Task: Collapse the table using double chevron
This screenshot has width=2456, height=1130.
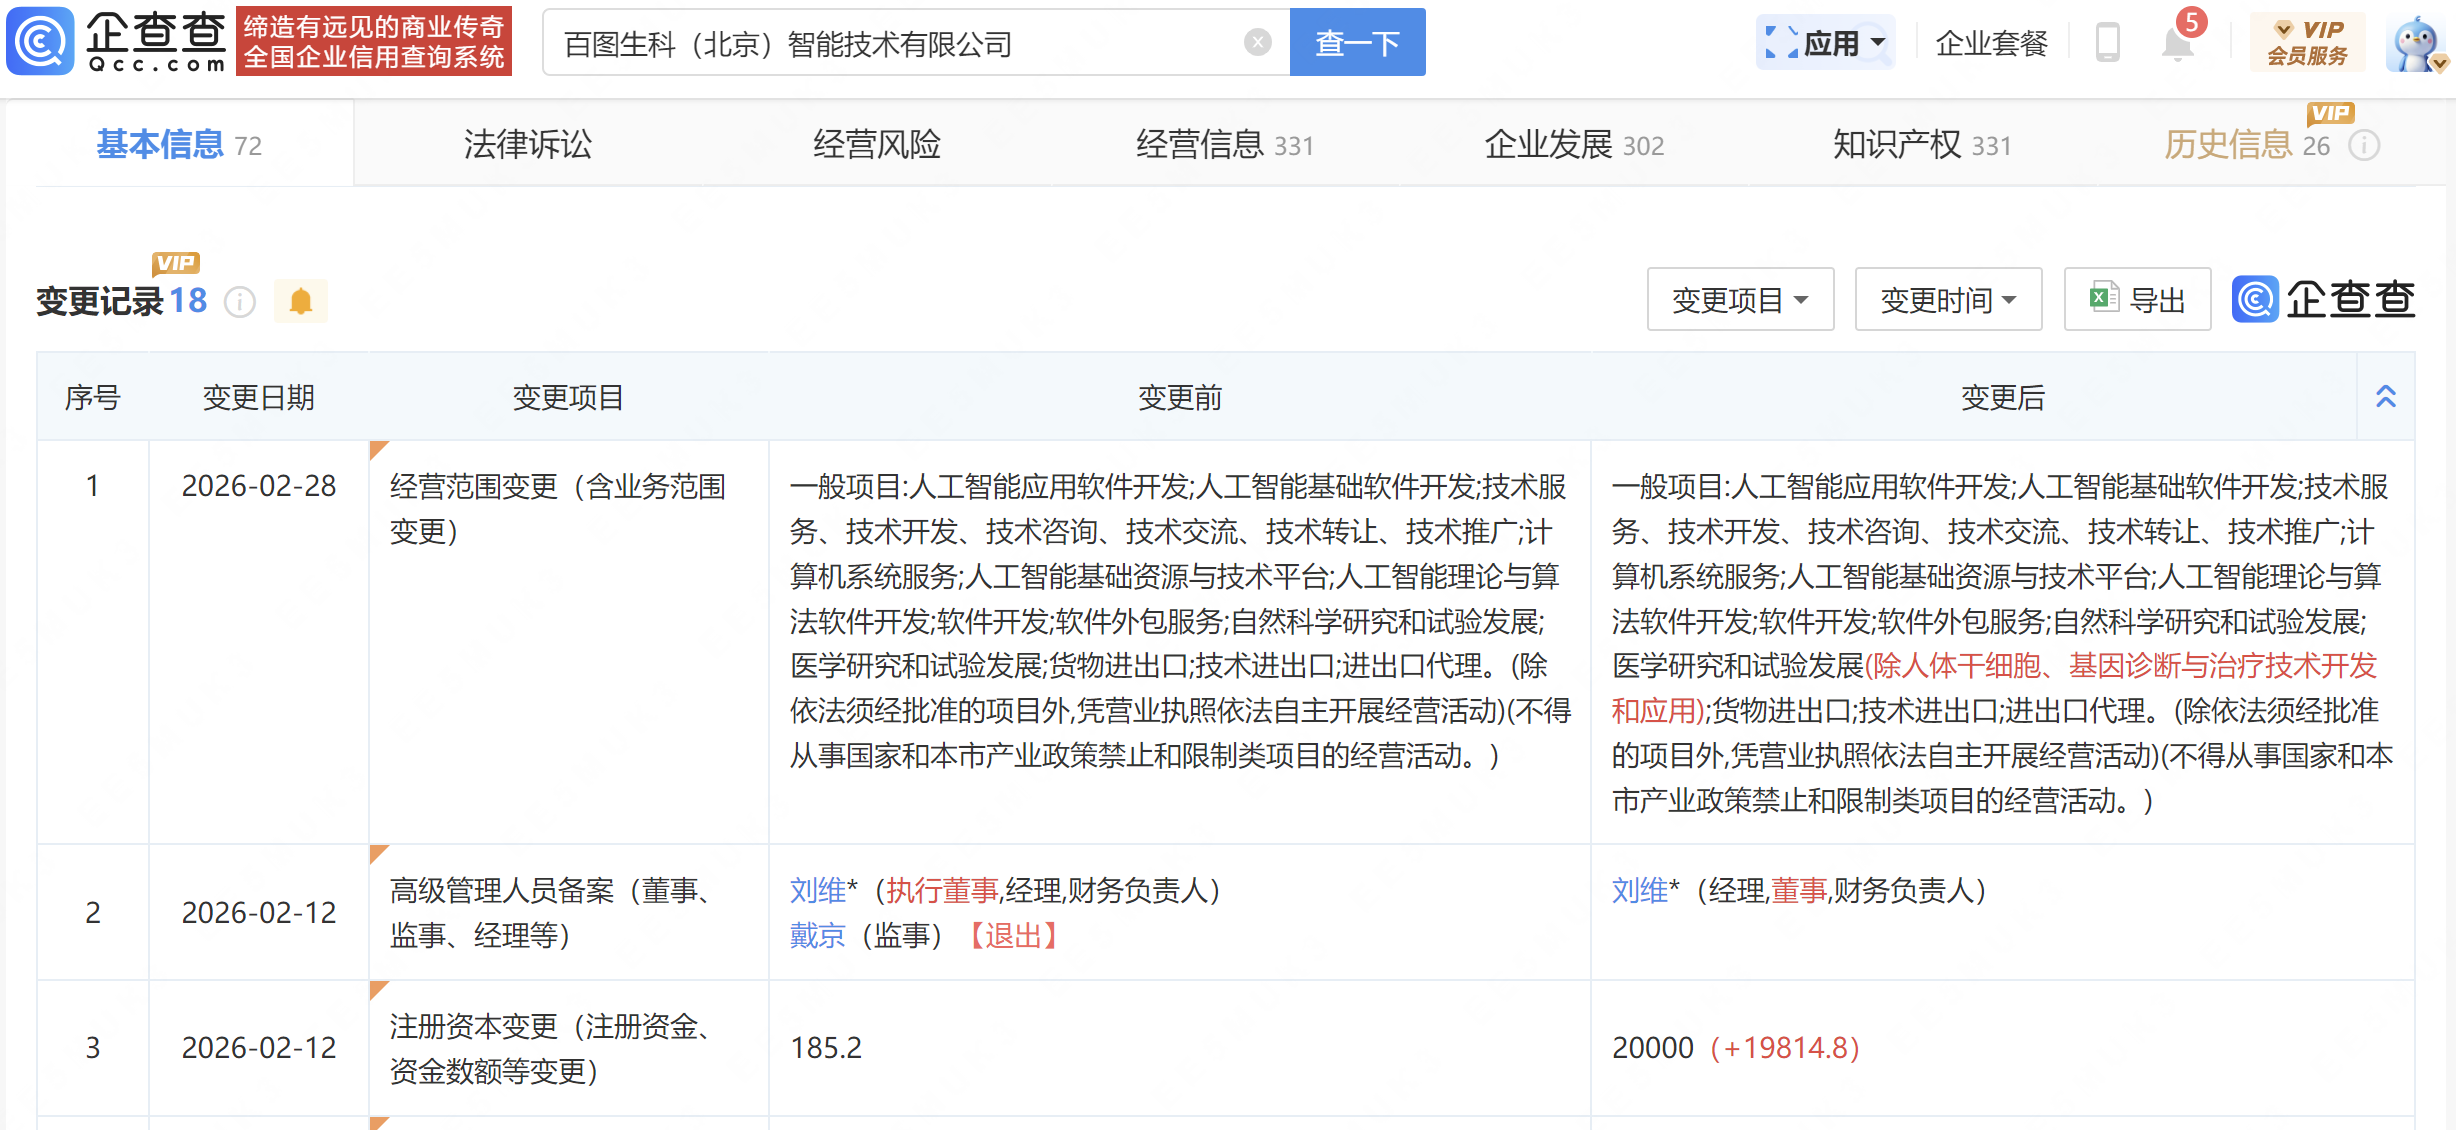Action: [x=2386, y=397]
